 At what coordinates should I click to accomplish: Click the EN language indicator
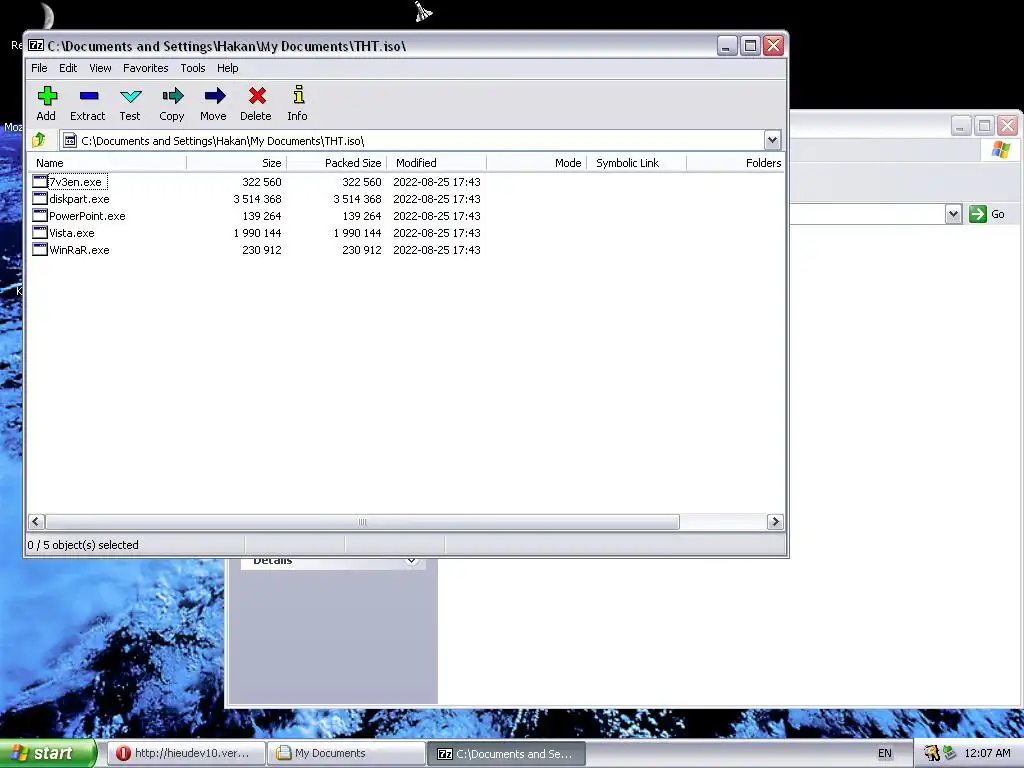click(885, 753)
